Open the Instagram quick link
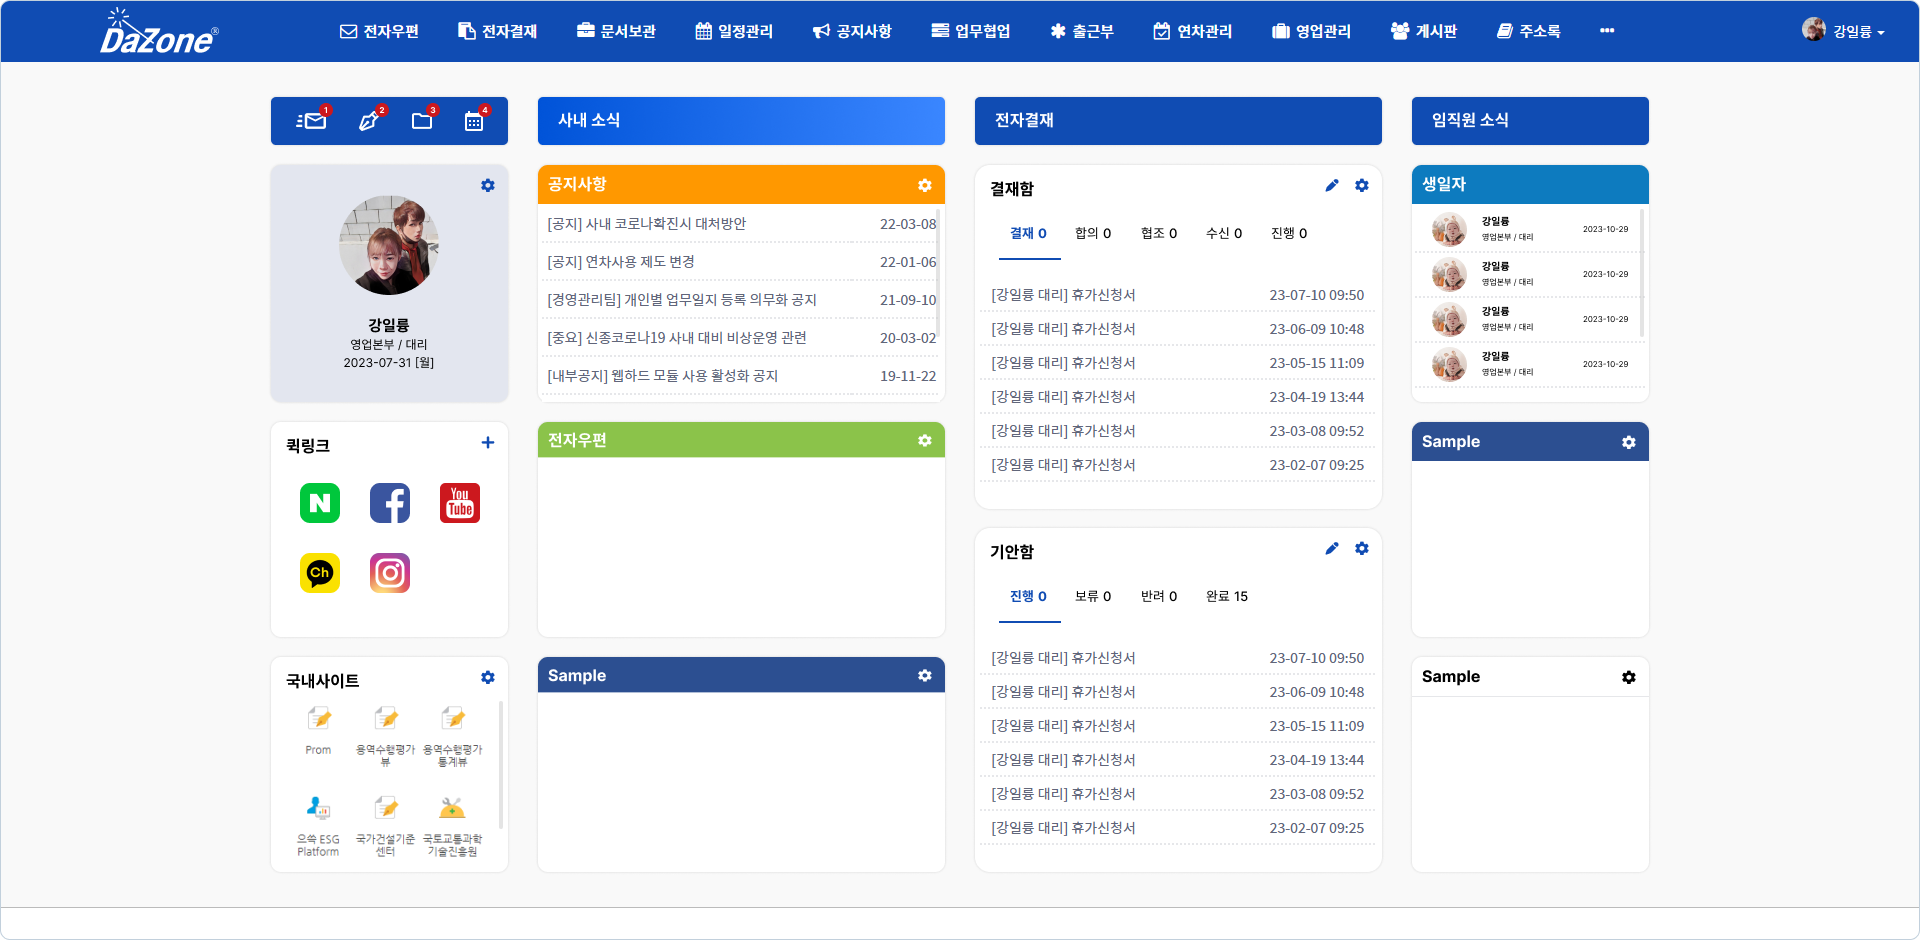The height and width of the screenshot is (940, 1920). [390, 573]
